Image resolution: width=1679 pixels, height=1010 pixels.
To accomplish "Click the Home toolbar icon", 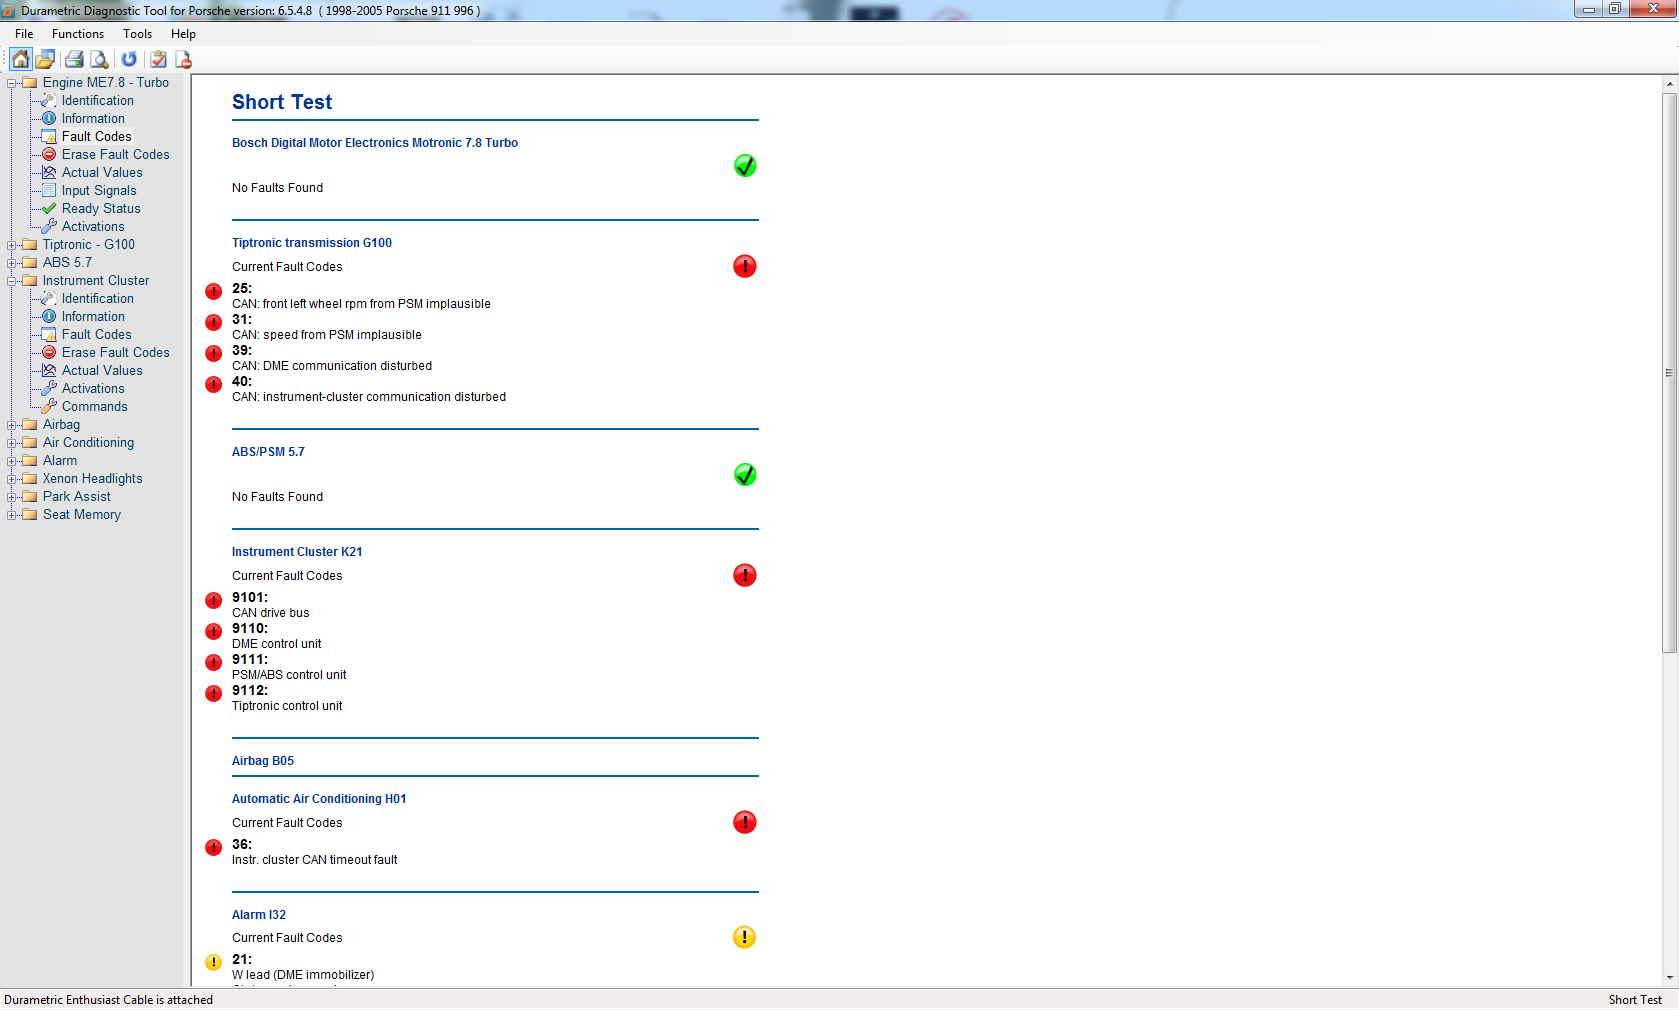I will coord(20,59).
